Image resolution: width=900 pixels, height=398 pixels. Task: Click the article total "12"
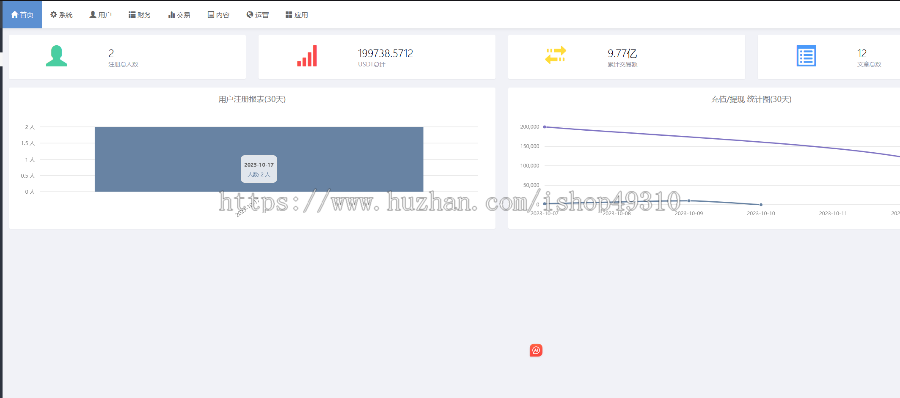tap(862, 53)
